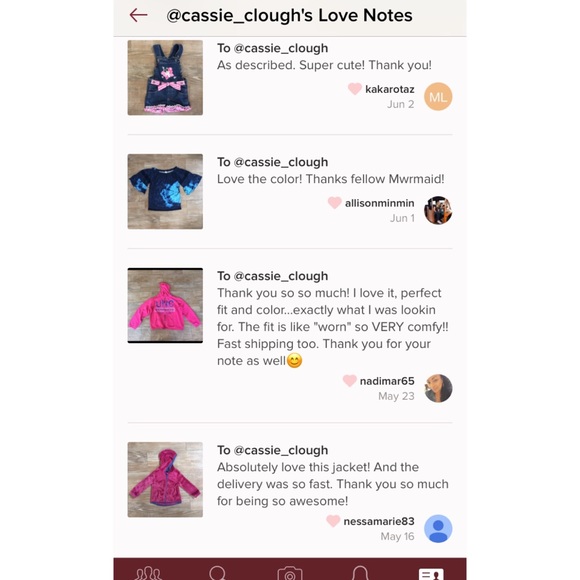
Task: Open the profile card icon in bottom bar
Action: click(x=431, y=574)
